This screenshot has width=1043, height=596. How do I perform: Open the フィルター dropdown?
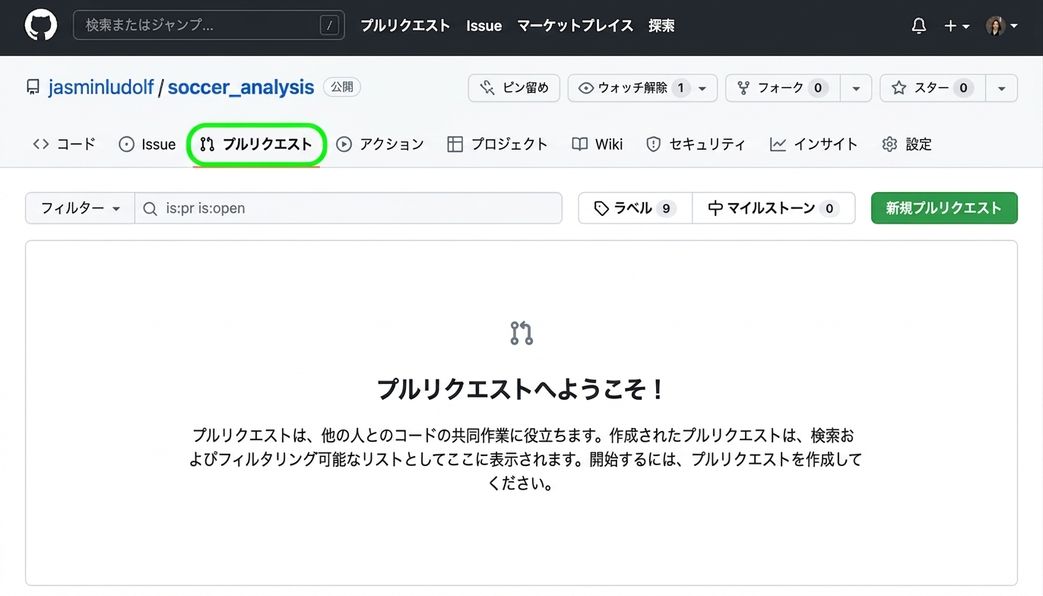click(80, 208)
